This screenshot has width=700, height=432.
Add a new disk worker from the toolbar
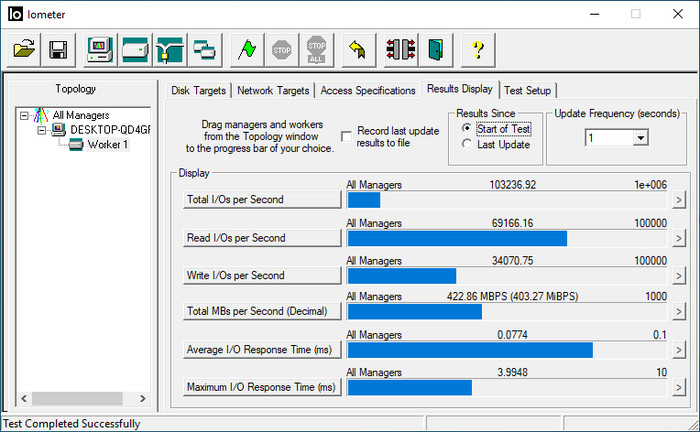pyautogui.click(x=135, y=48)
